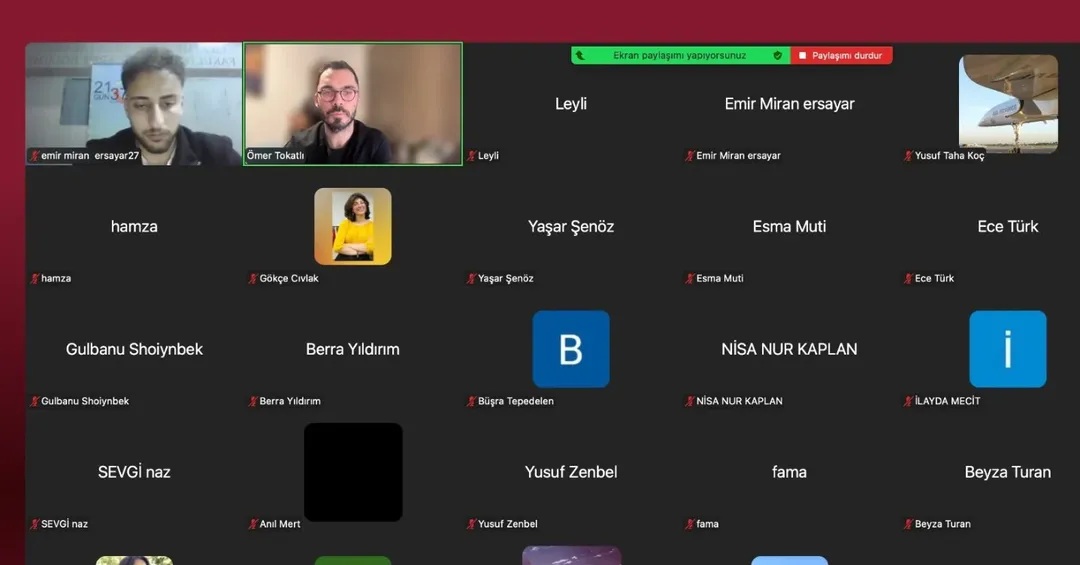
Task: Click muted mic icon beside hamza
Action: click(35, 279)
